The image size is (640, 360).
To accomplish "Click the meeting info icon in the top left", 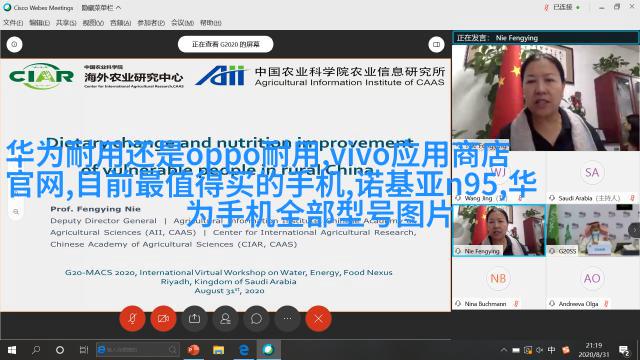I will [14, 44].
